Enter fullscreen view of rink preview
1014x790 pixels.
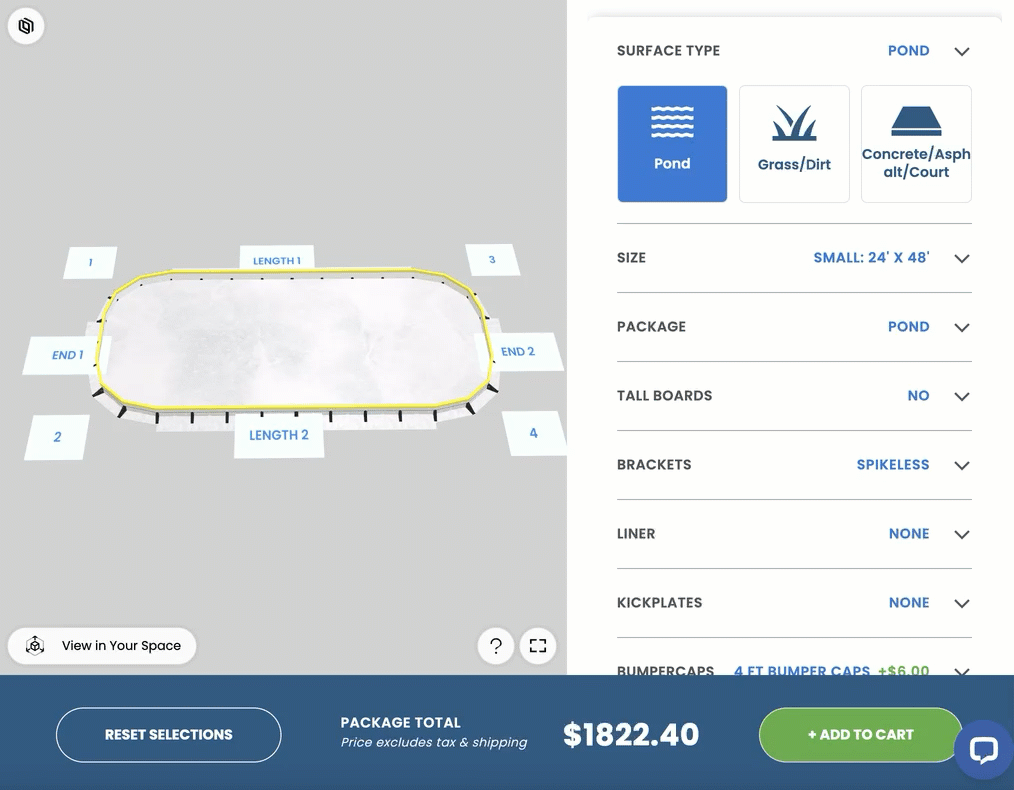tap(538, 646)
